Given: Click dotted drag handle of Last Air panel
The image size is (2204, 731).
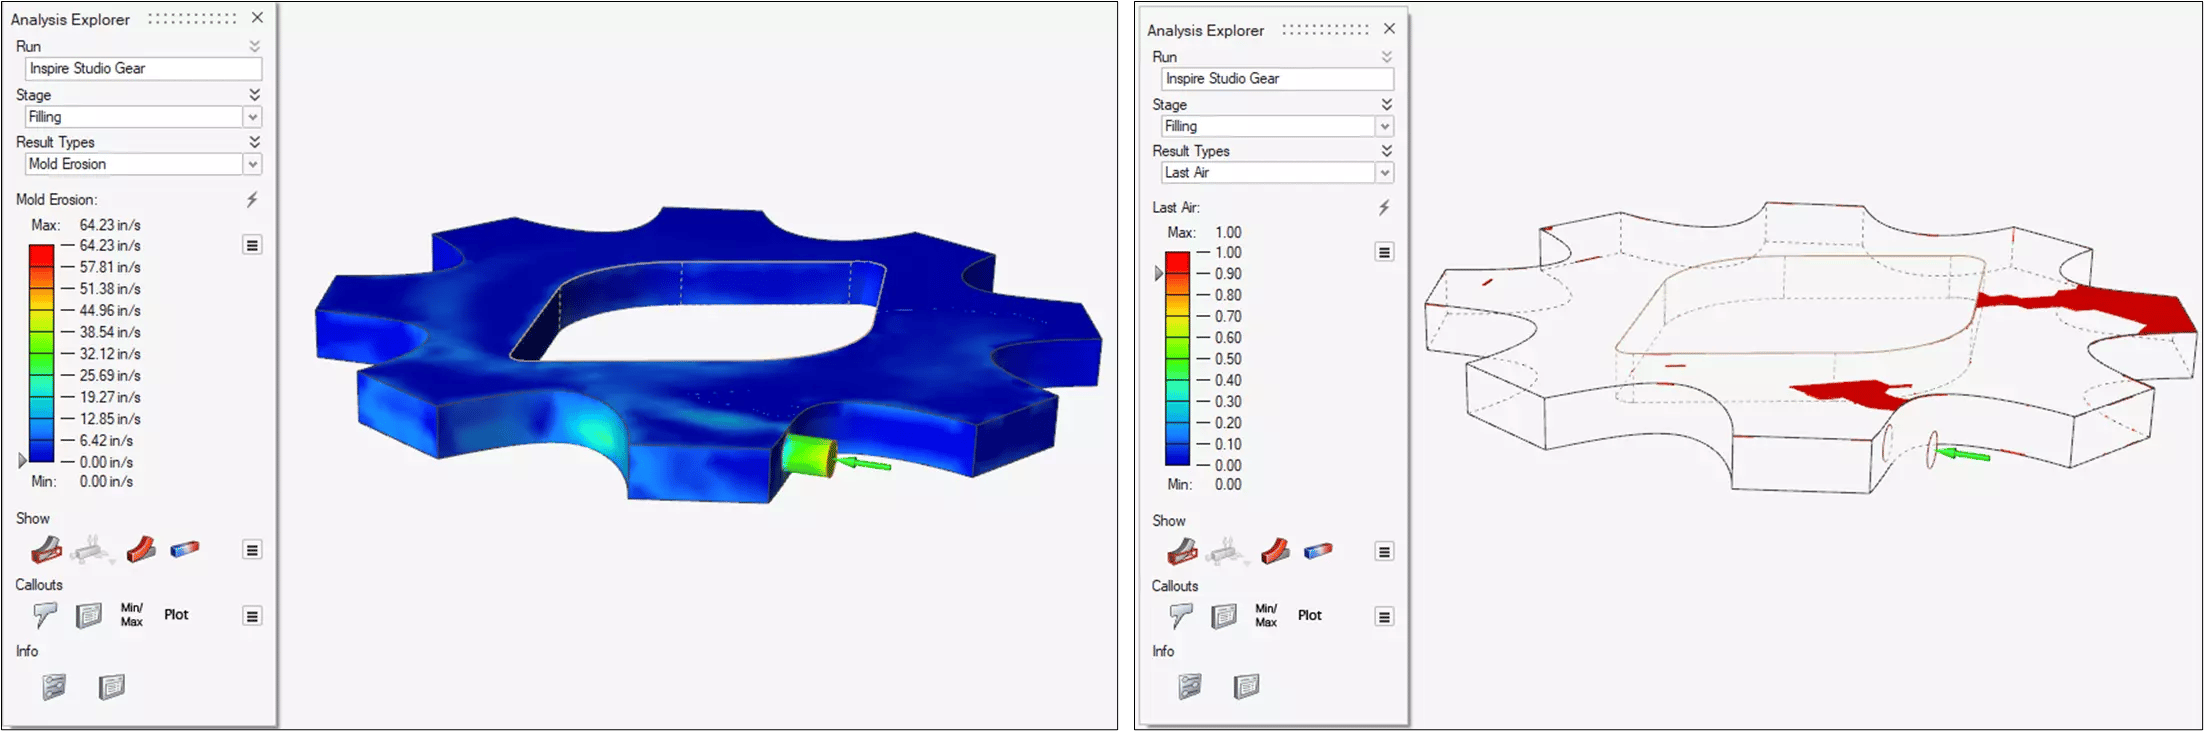Looking at the screenshot, I should point(1325,30).
